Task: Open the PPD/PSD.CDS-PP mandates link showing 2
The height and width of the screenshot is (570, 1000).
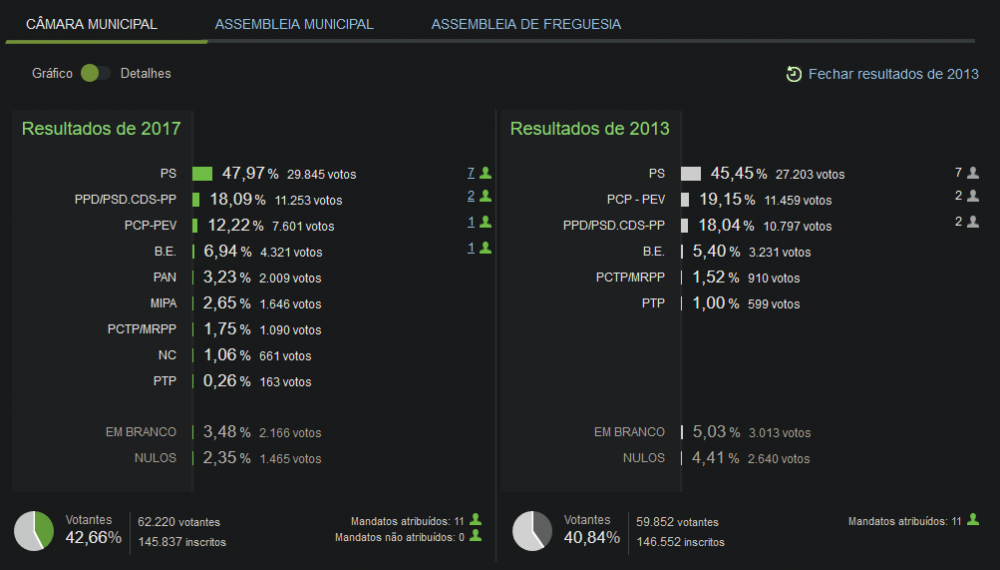Action: (471, 196)
